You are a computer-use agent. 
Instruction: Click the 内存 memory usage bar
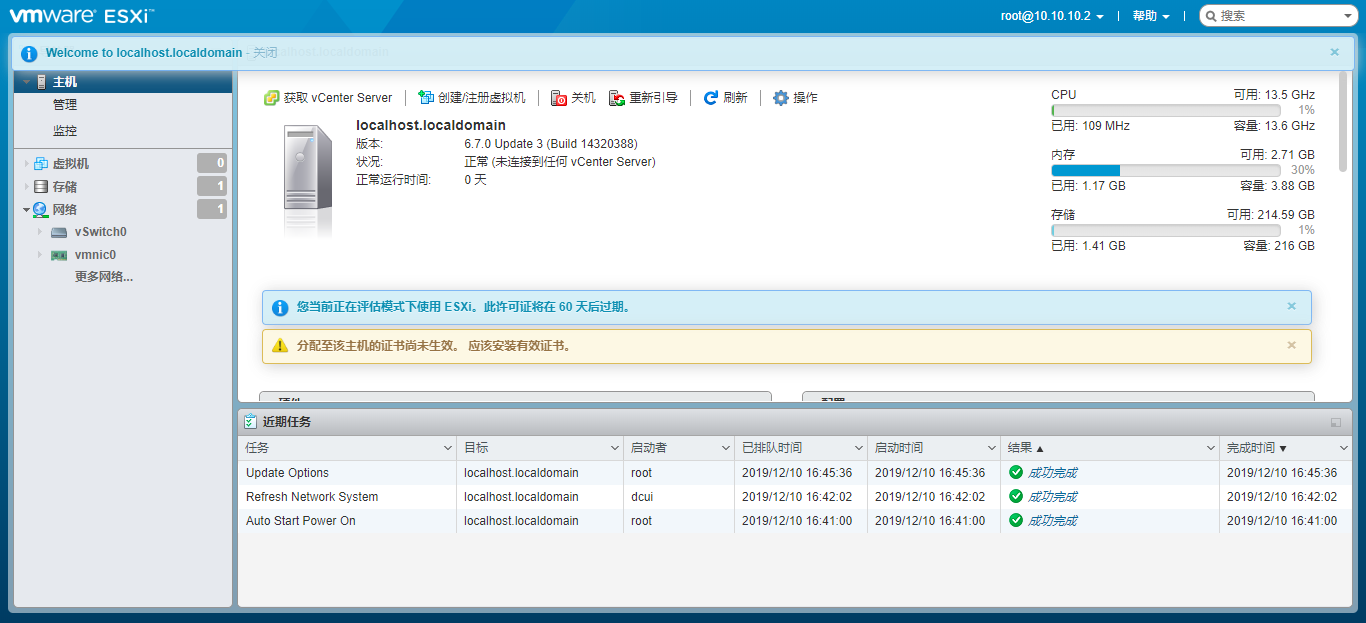[x=1165, y=170]
